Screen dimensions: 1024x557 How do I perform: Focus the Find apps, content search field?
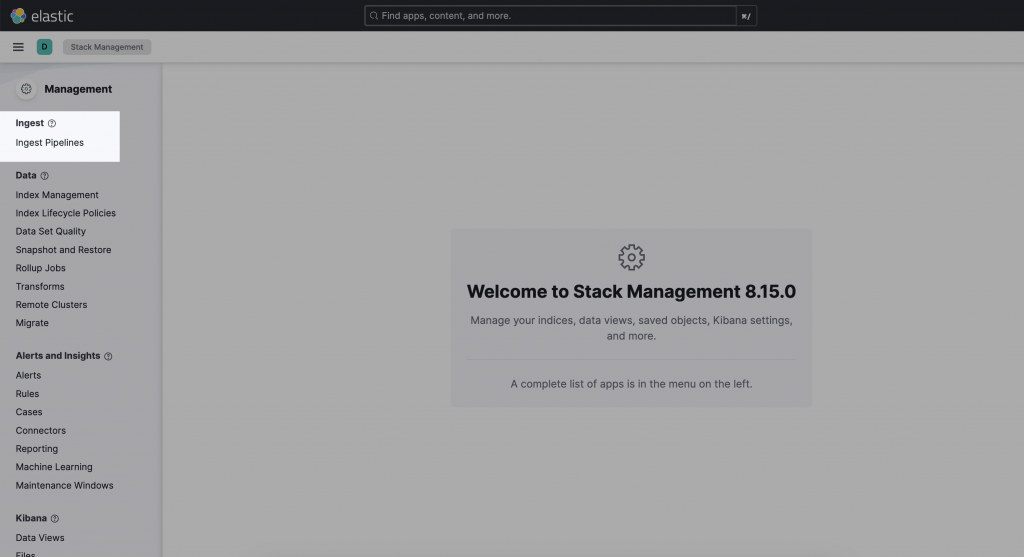(550, 16)
